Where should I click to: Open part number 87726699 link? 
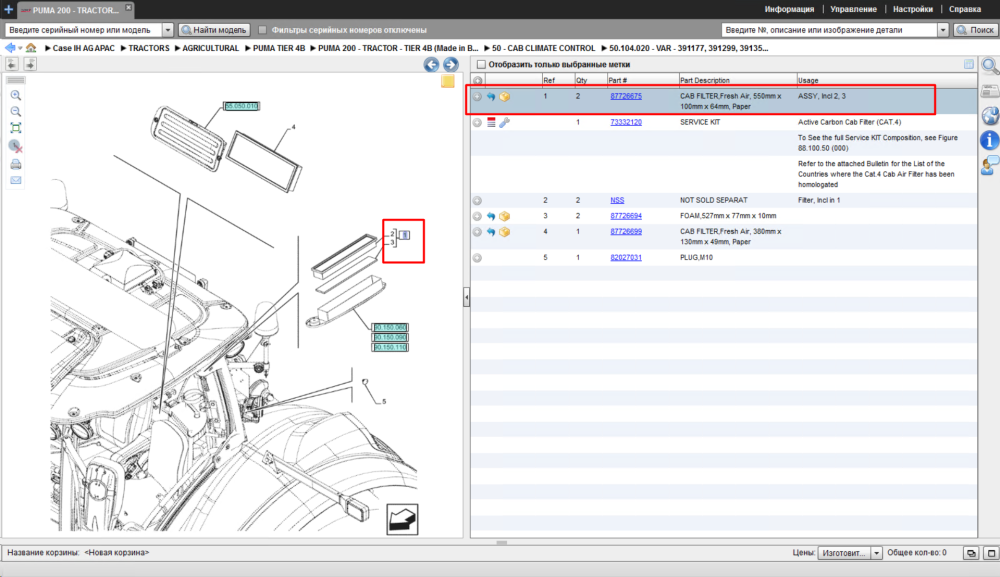pyautogui.click(x=626, y=231)
